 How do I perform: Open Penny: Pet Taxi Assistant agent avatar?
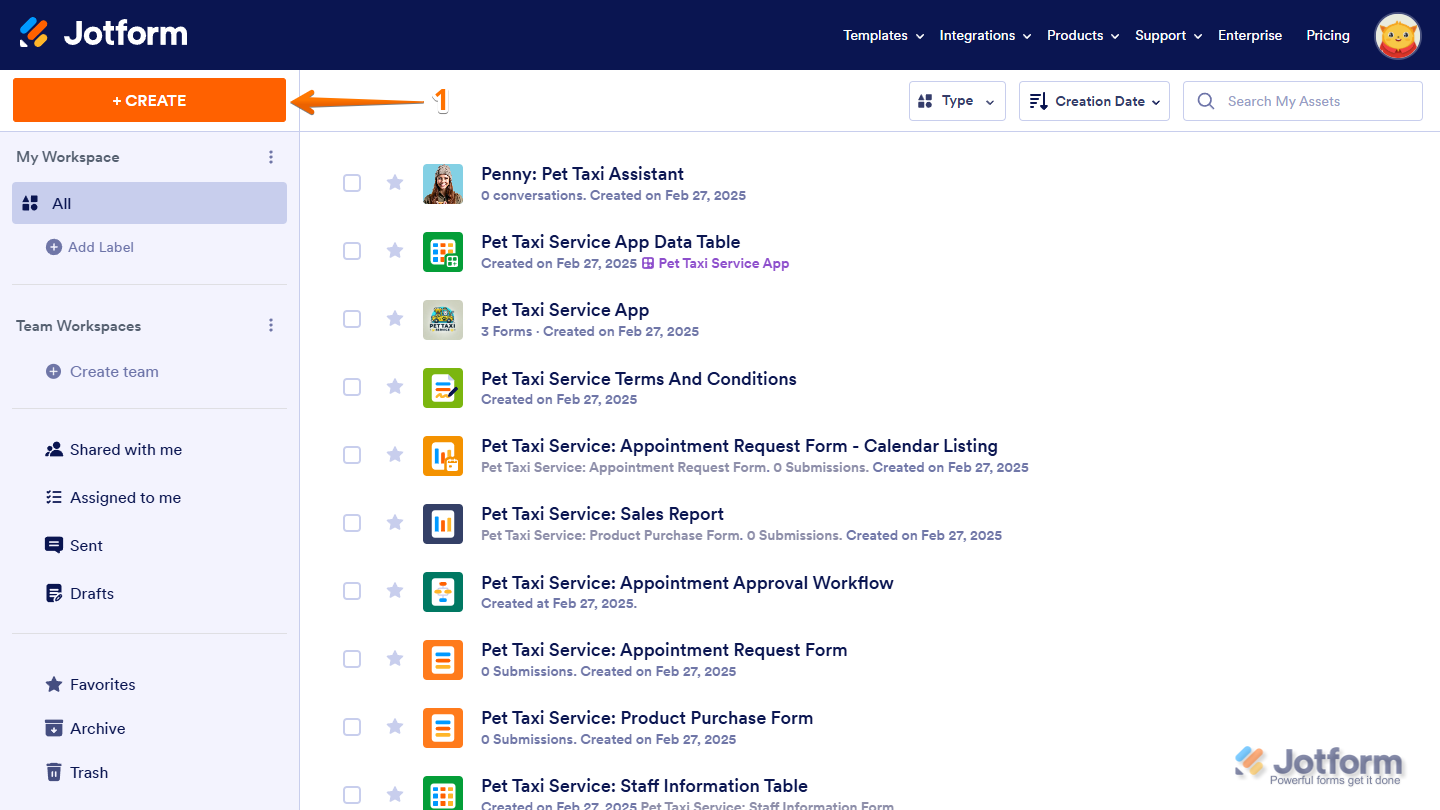click(443, 184)
